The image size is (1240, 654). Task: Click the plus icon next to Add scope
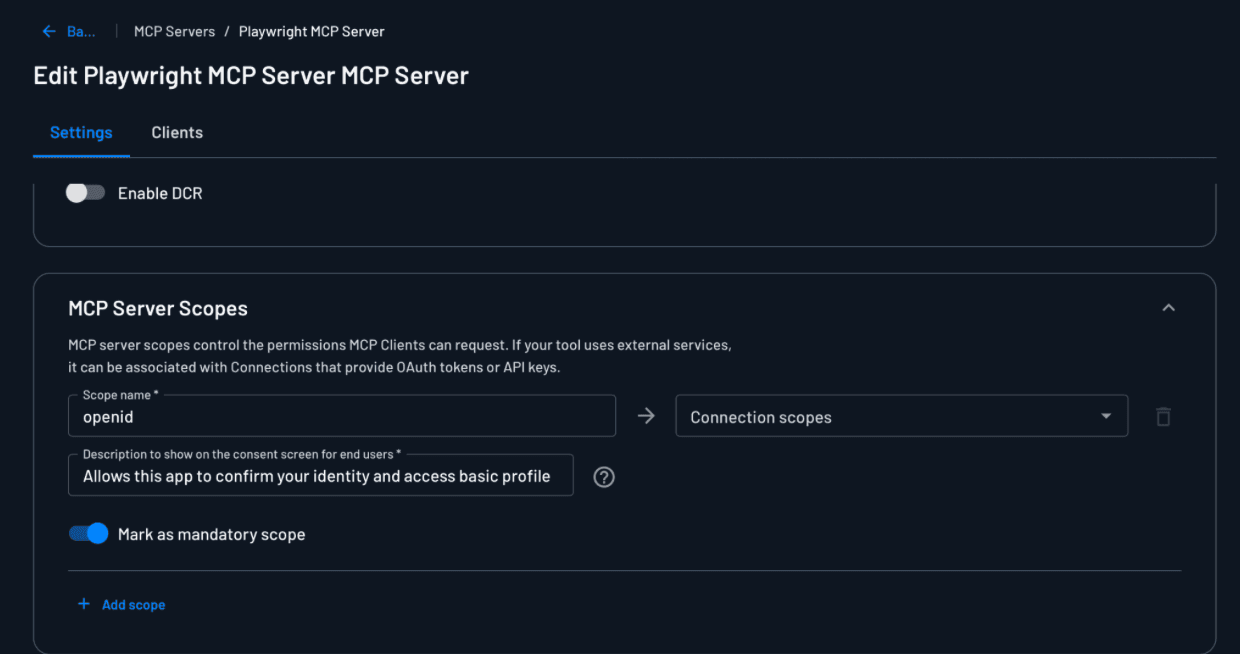pos(84,604)
